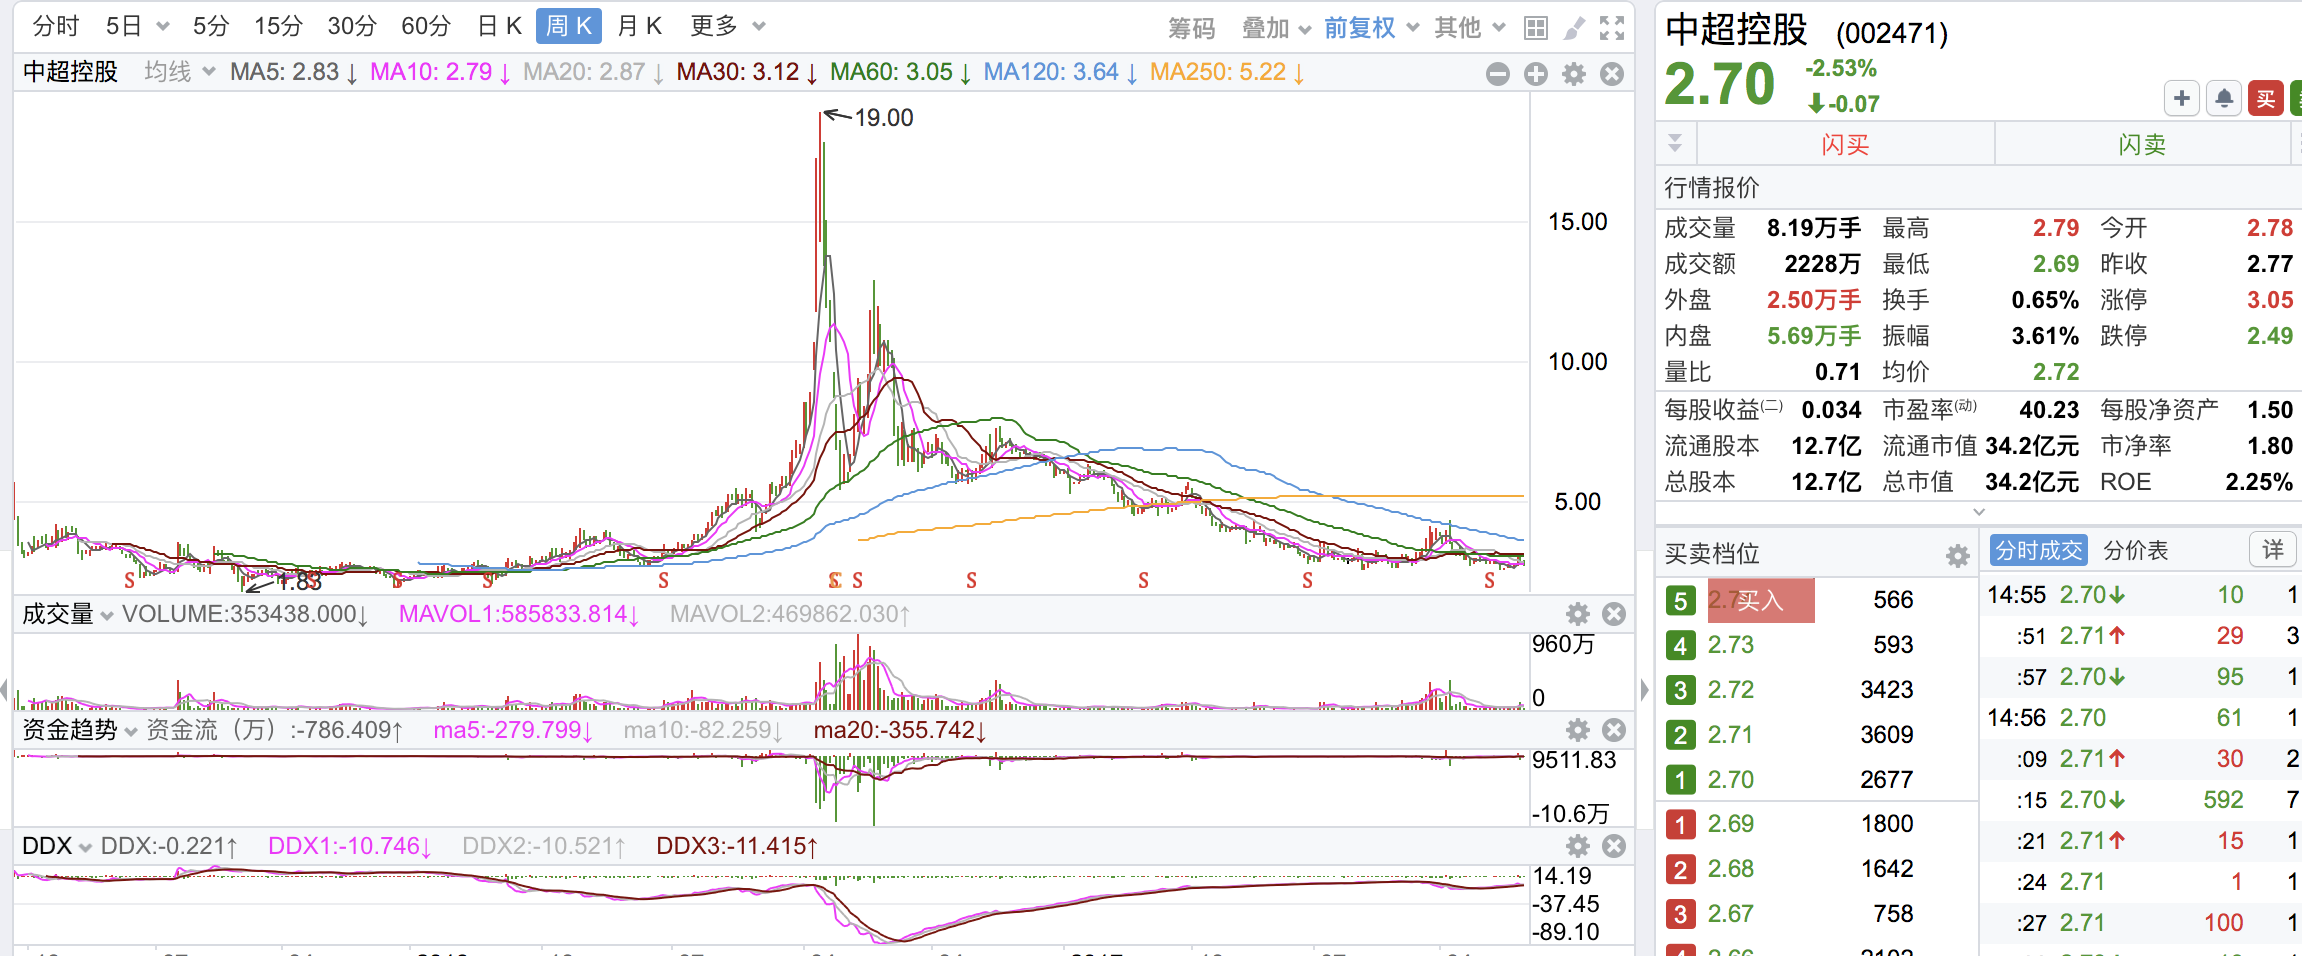
Task: Click the 闪卖 quick sell button
Action: coord(2141,145)
